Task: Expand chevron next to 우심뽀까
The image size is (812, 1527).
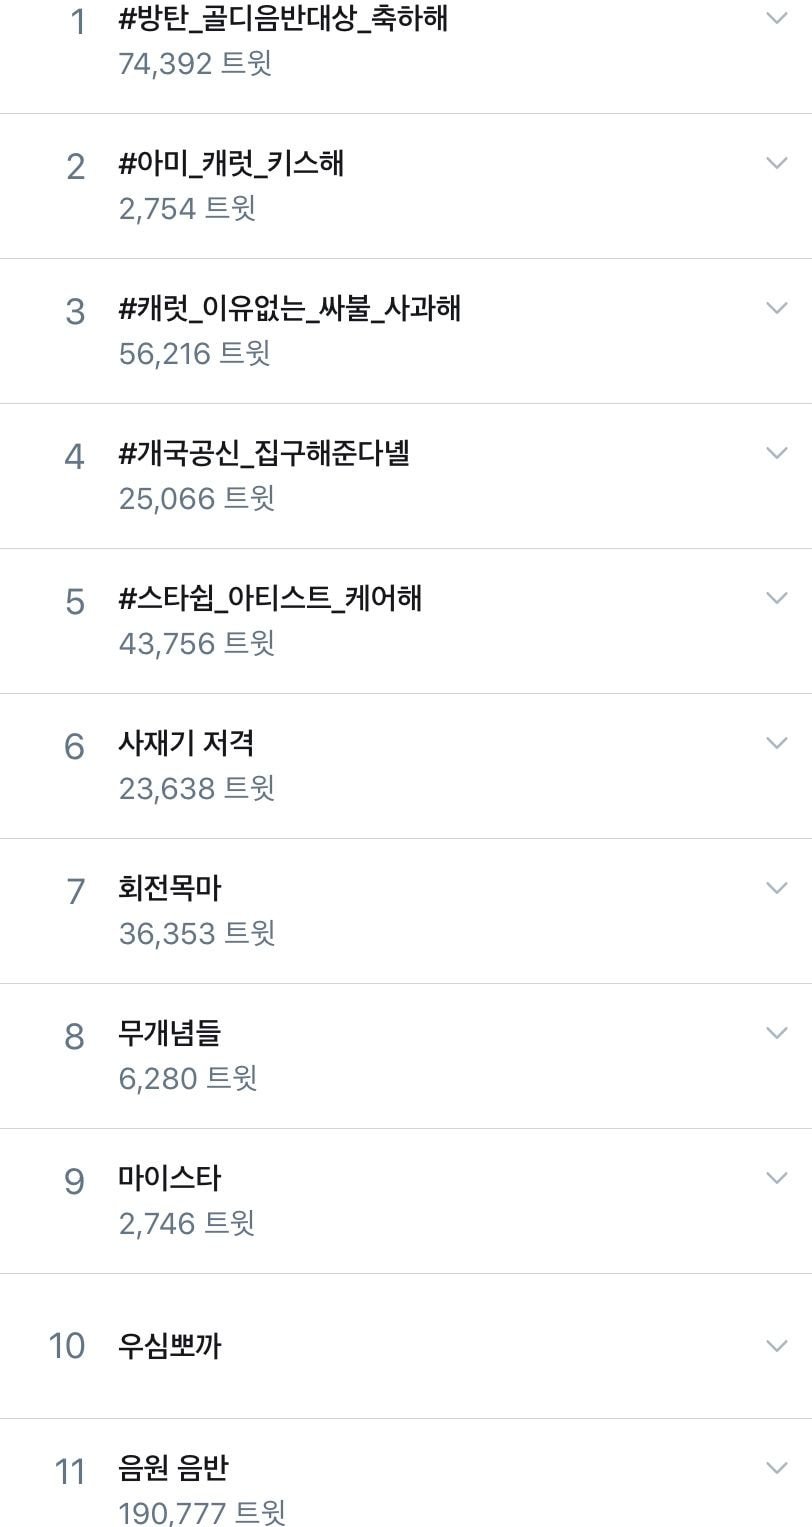Action: pyautogui.click(x=776, y=1345)
